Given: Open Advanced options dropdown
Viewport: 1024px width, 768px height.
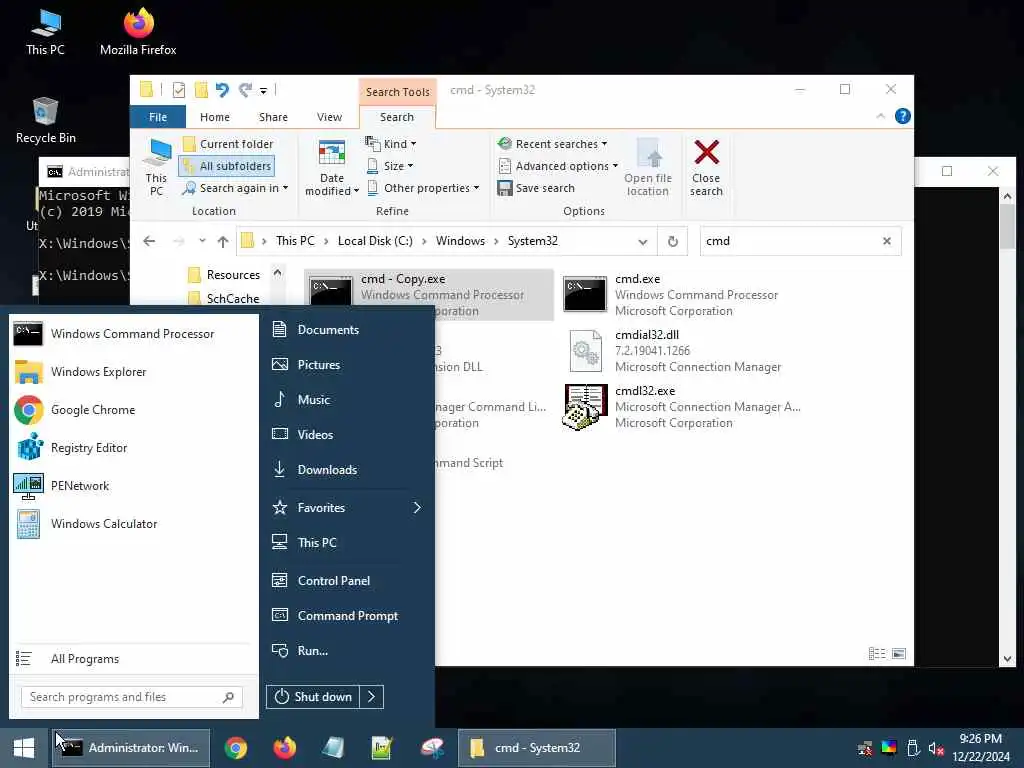Looking at the screenshot, I should tap(558, 166).
